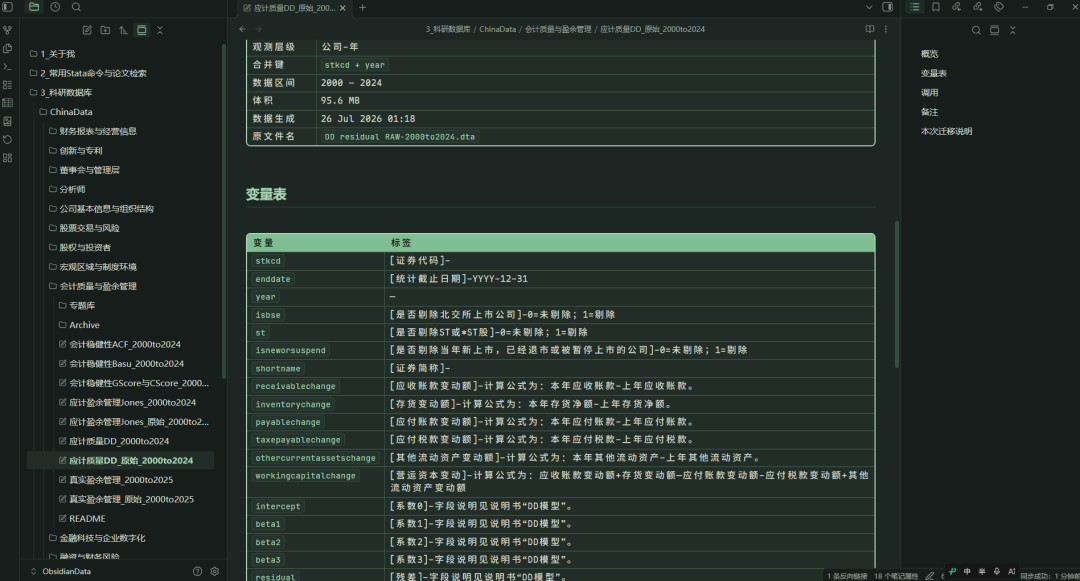1080x581 pixels.
Task: Toggle the left sidebar collapse icon
Action: tap(8, 7)
